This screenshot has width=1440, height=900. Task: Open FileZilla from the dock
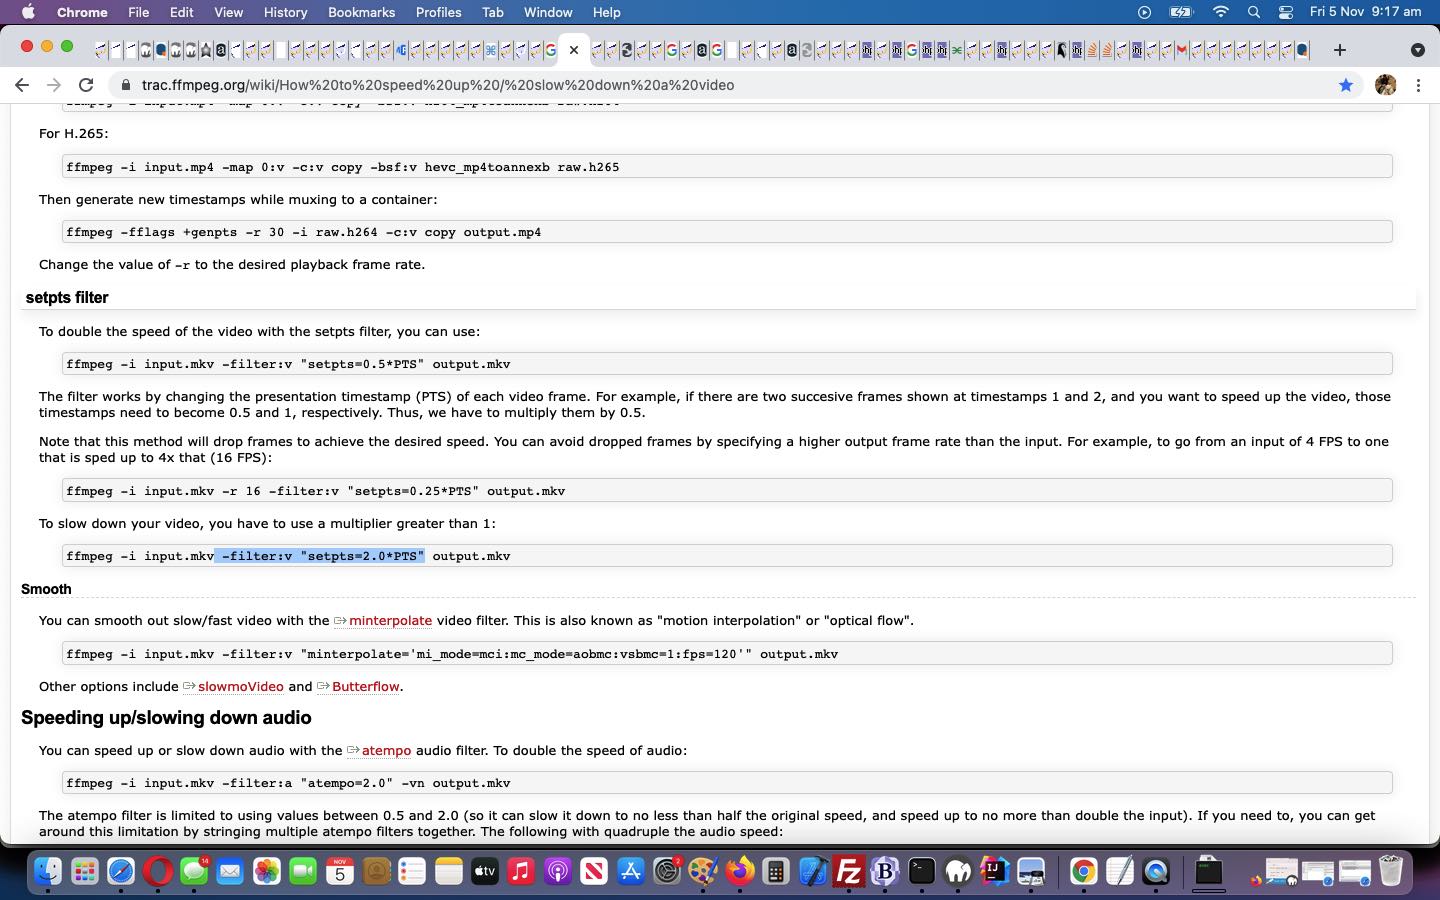coord(848,871)
